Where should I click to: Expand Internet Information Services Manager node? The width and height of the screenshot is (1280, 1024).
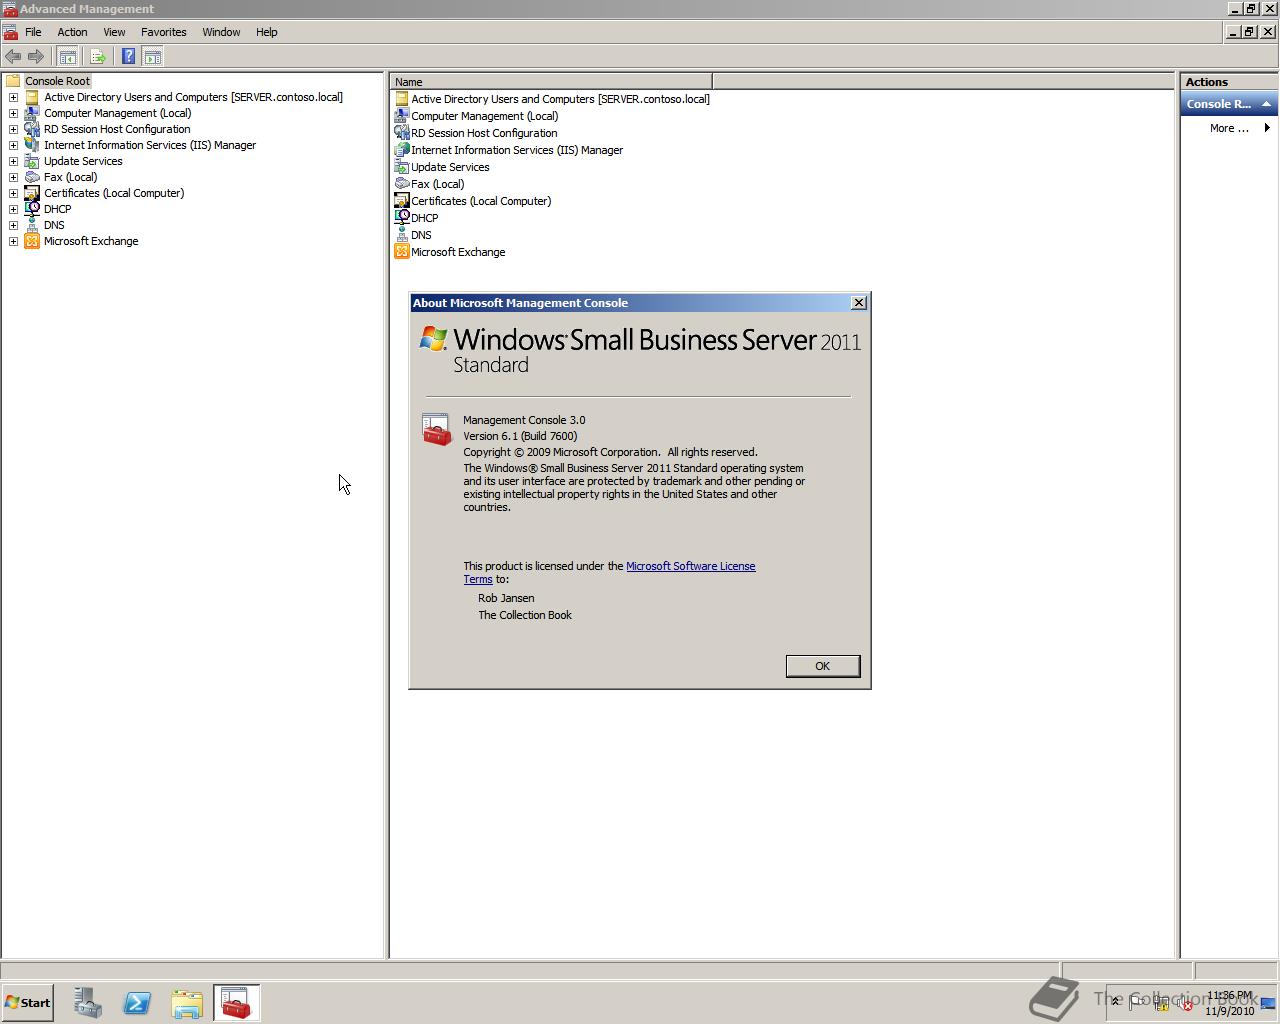pyautogui.click(x=13, y=145)
